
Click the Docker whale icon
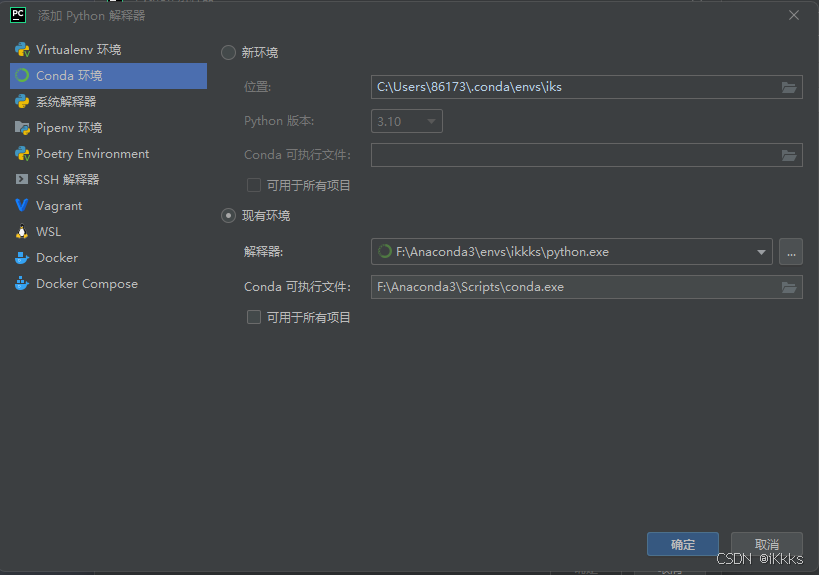pyautogui.click(x=22, y=257)
